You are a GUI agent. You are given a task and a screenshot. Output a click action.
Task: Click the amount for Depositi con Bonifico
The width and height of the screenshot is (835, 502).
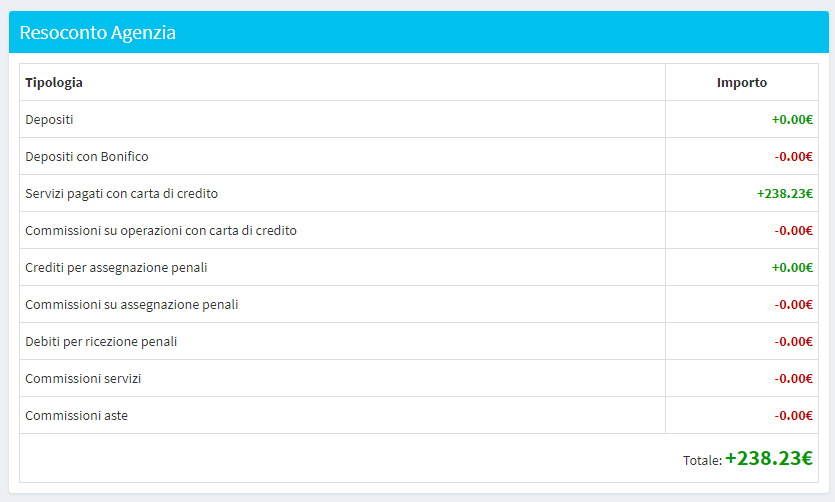tap(793, 157)
